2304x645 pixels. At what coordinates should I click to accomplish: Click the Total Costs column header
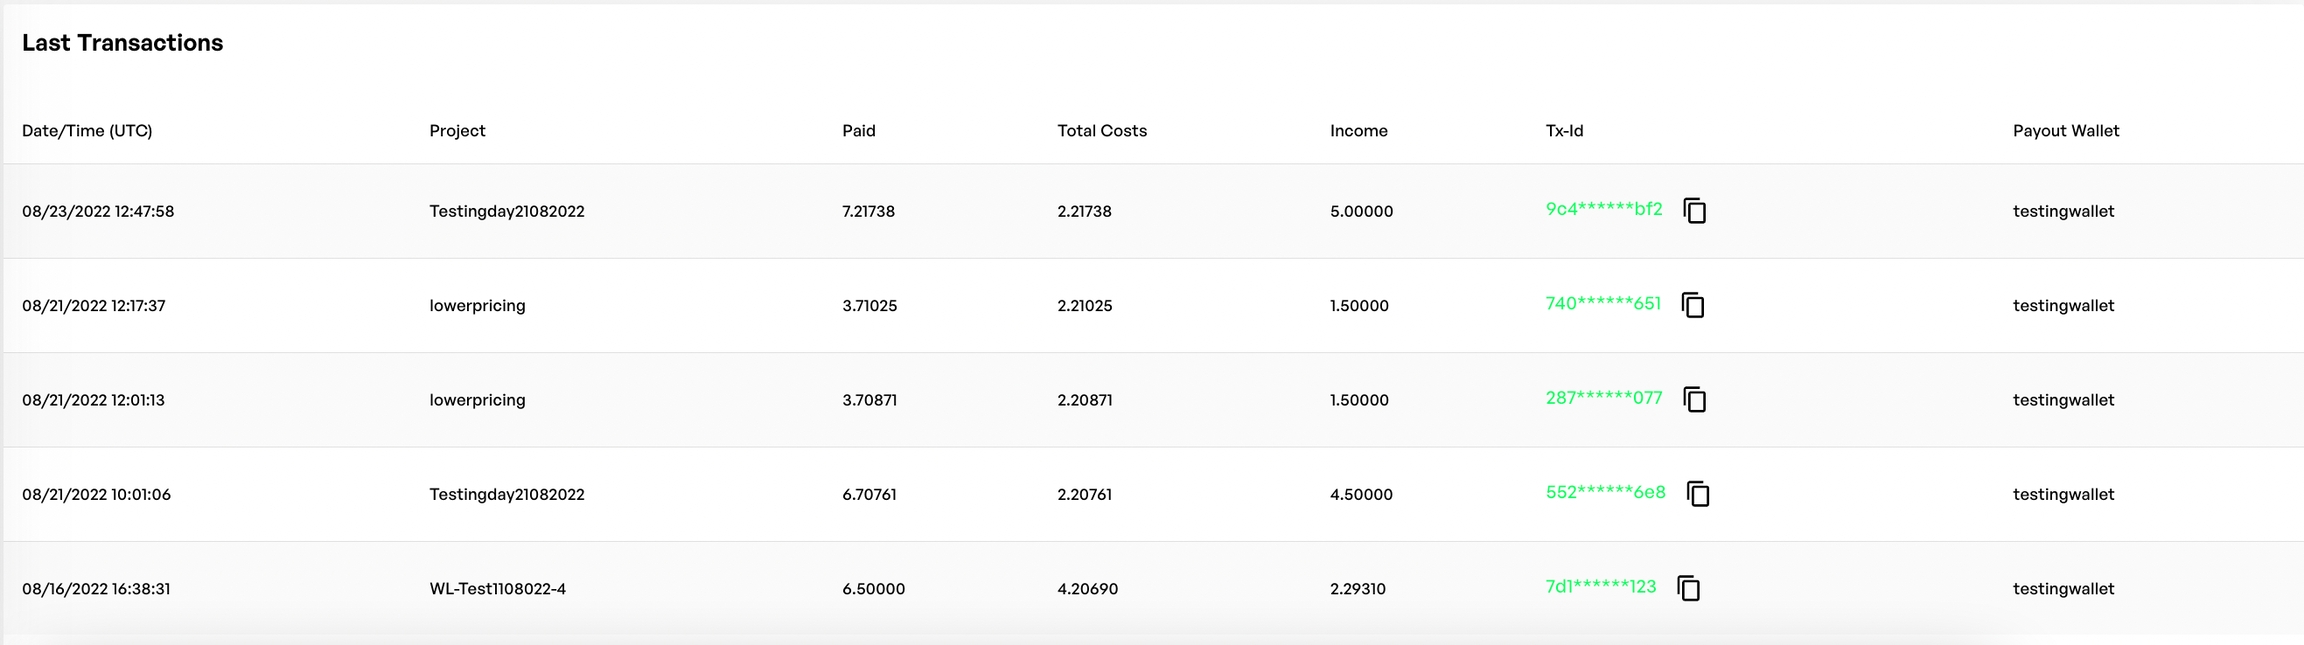coord(1102,131)
